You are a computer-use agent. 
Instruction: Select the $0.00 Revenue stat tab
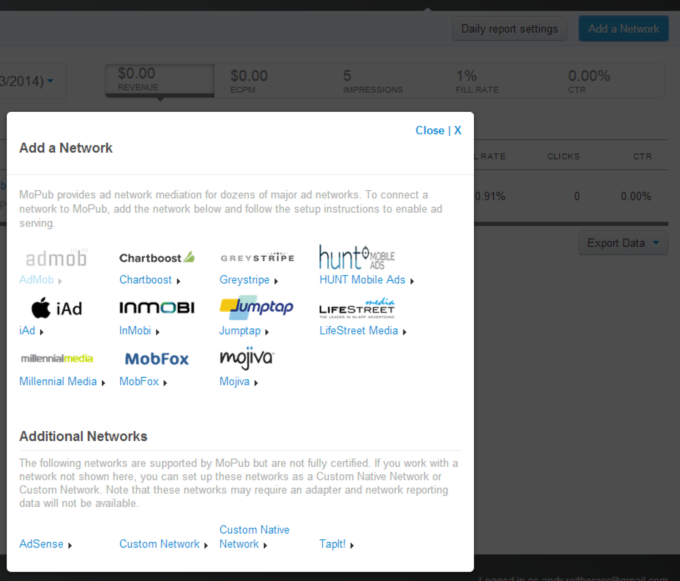point(160,80)
